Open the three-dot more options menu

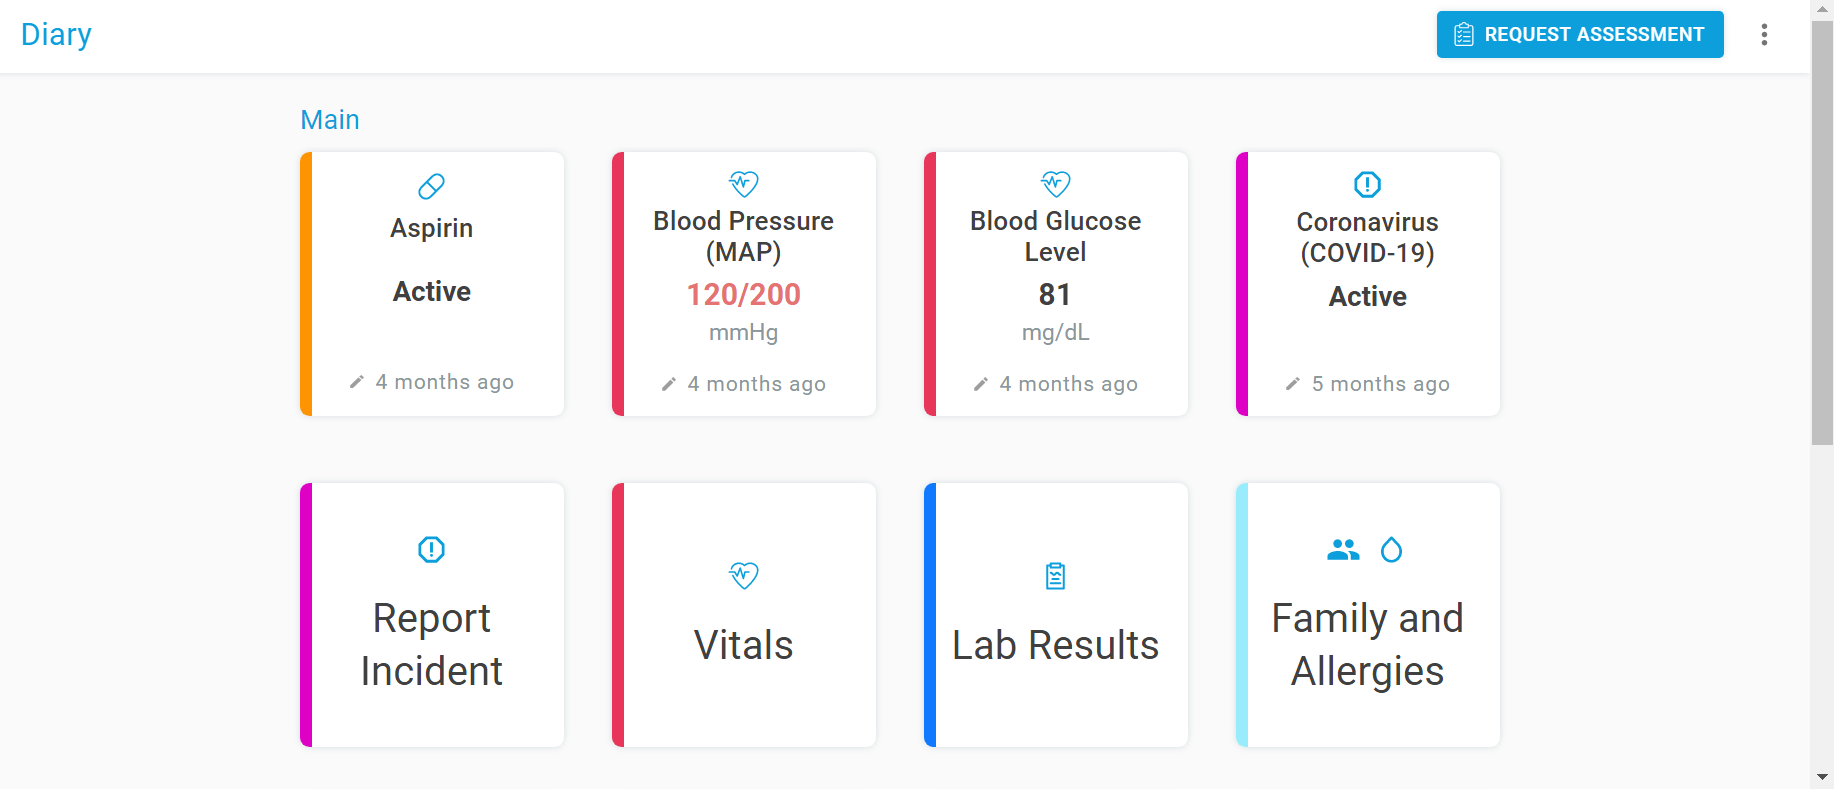coord(1764,35)
